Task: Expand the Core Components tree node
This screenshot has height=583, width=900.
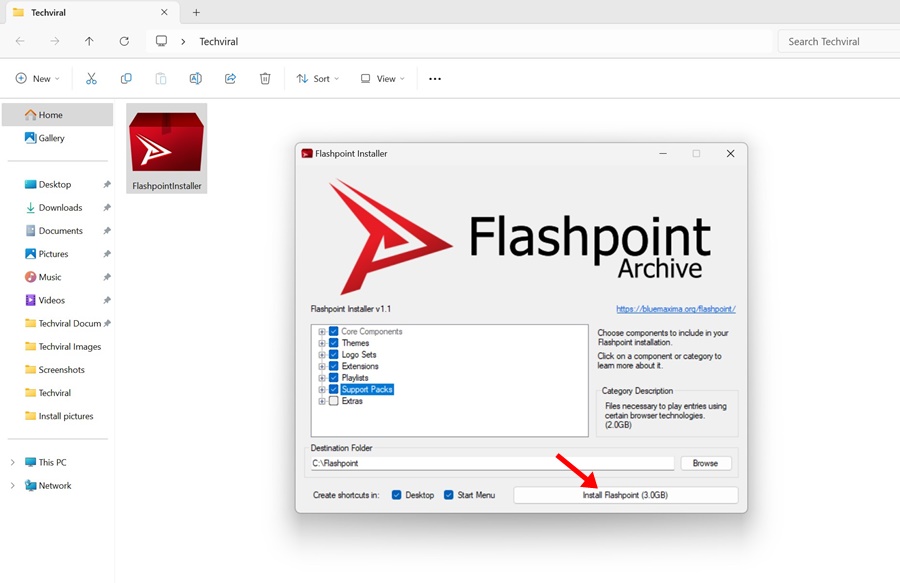Action: [322, 332]
